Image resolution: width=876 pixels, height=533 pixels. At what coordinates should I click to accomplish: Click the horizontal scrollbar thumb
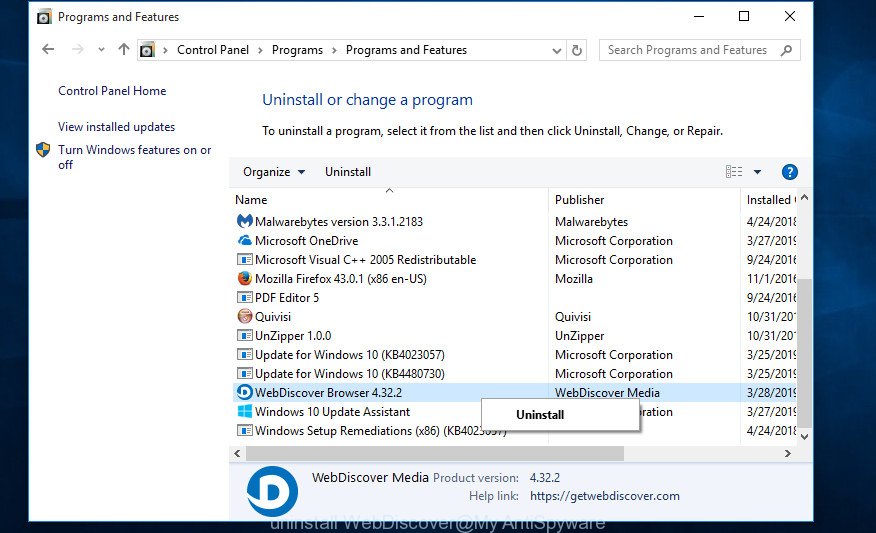(x=435, y=453)
